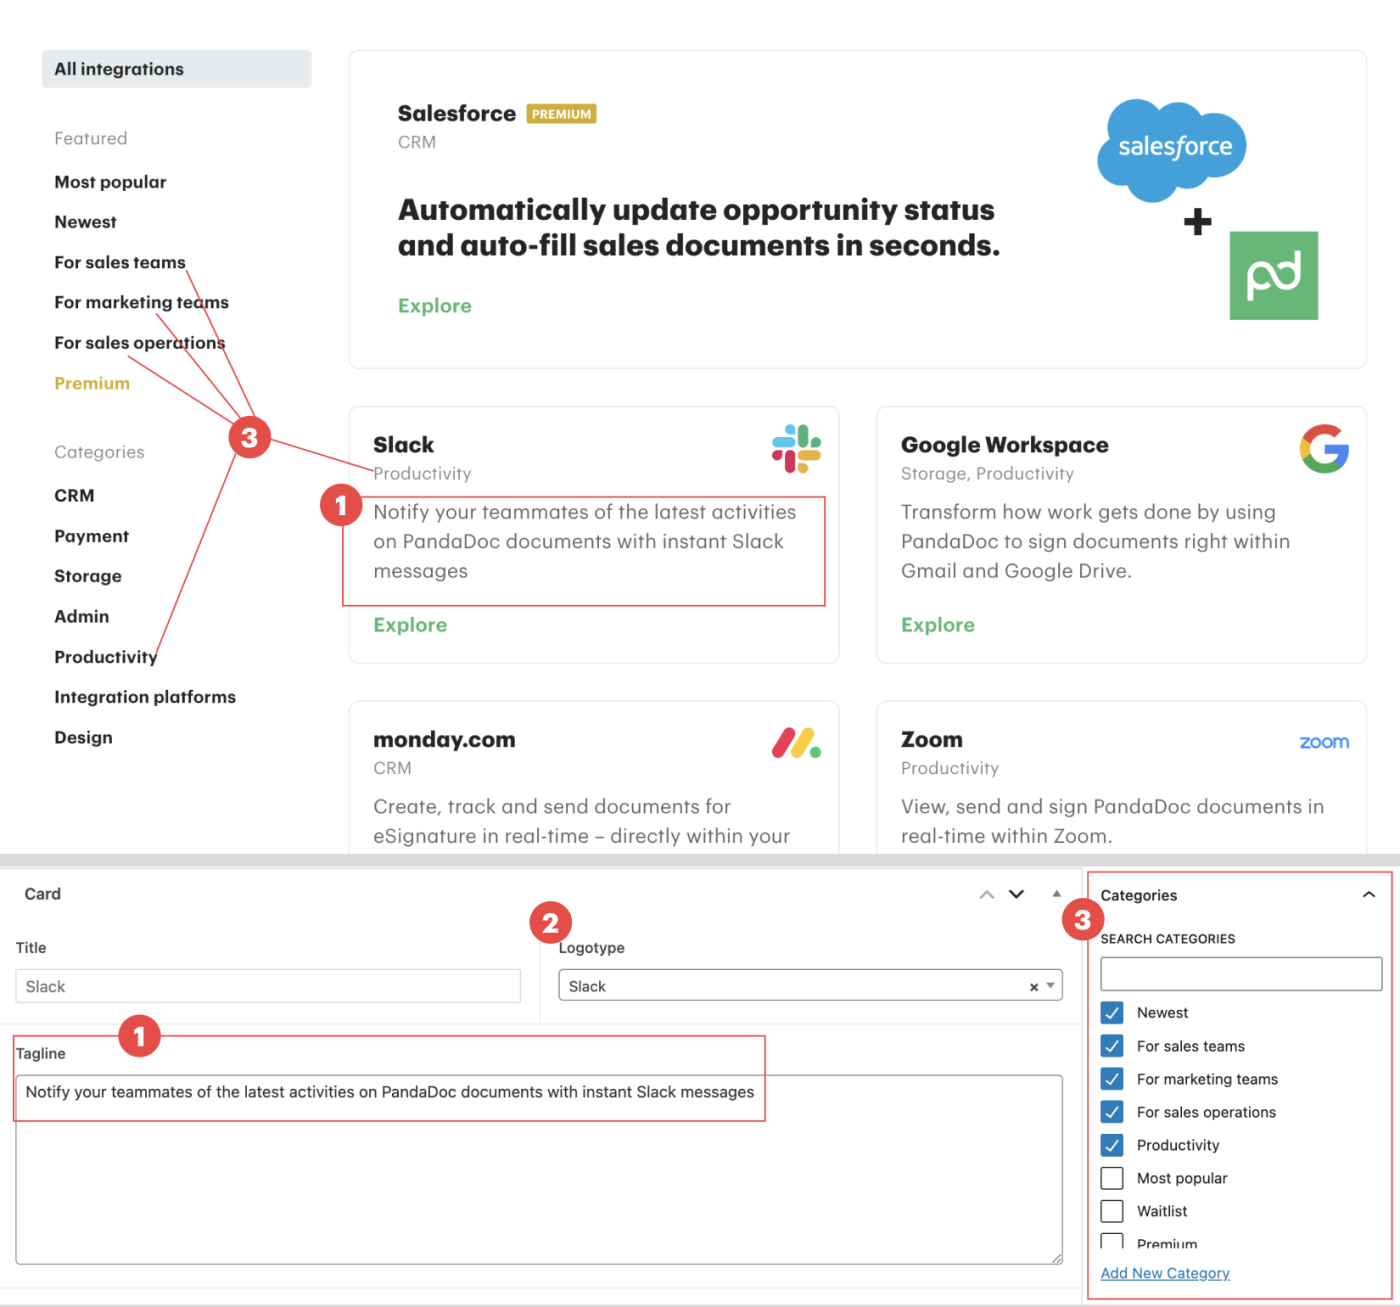Click the Slack logo icon on Slack card
This screenshot has height=1307, width=1400.
click(x=796, y=449)
